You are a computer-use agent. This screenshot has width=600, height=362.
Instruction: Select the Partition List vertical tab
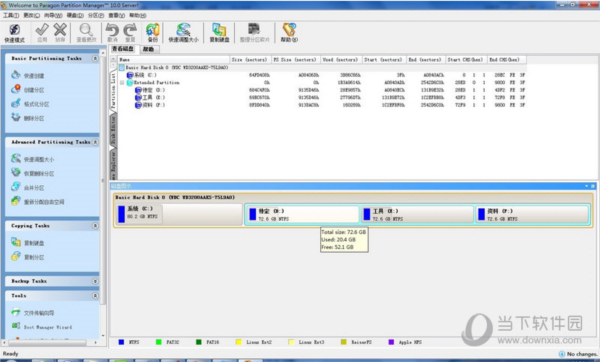click(114, 90)
